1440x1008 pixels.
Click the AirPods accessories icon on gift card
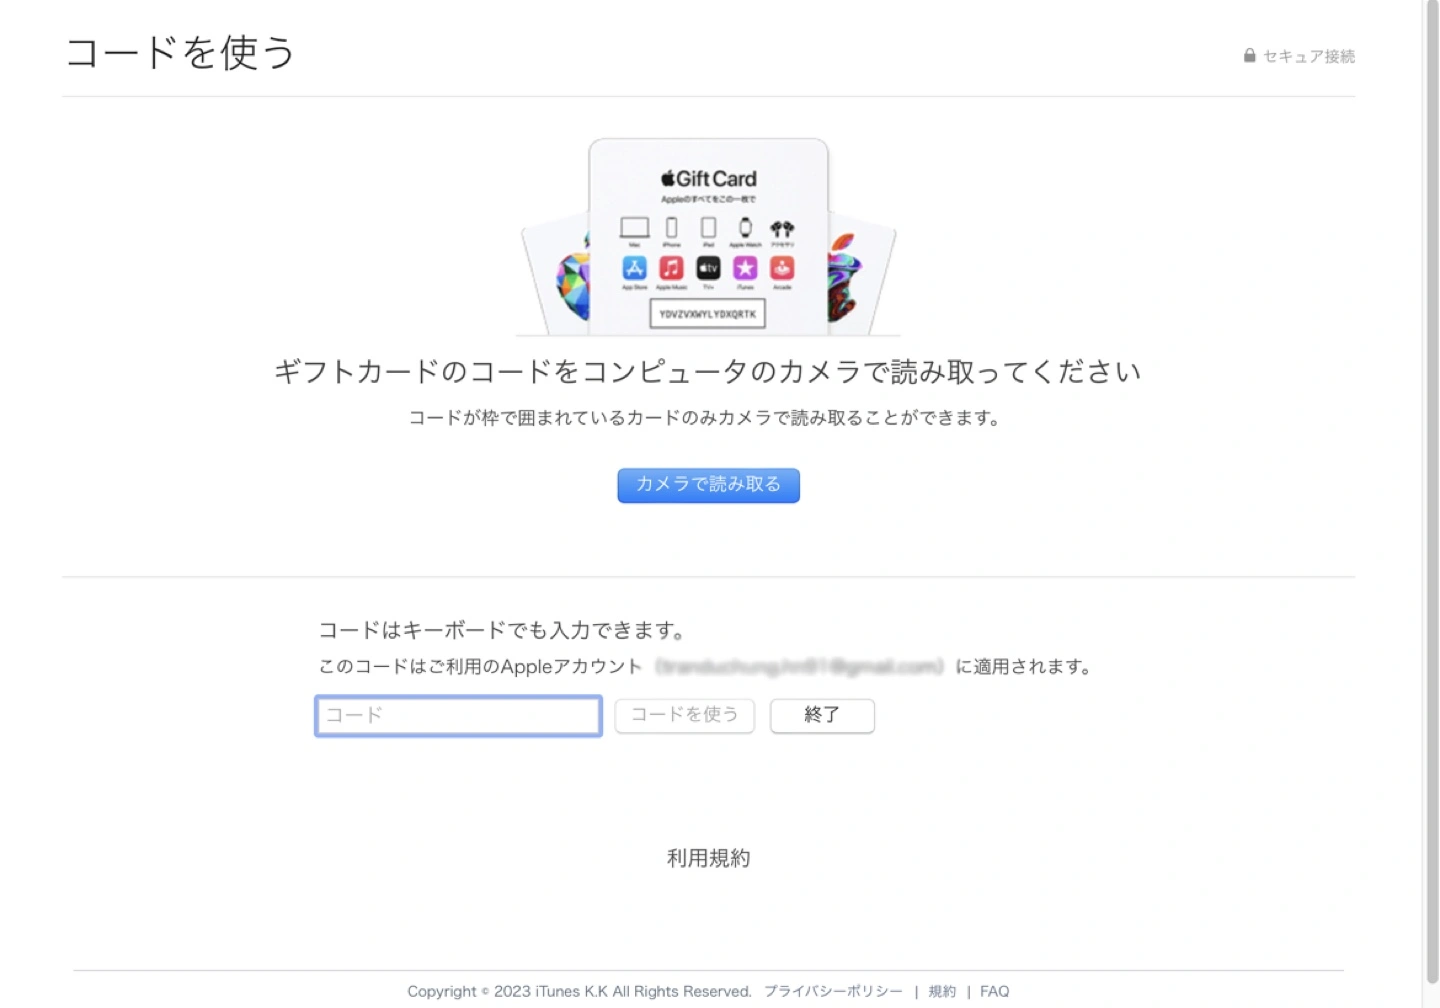point(782,228)
